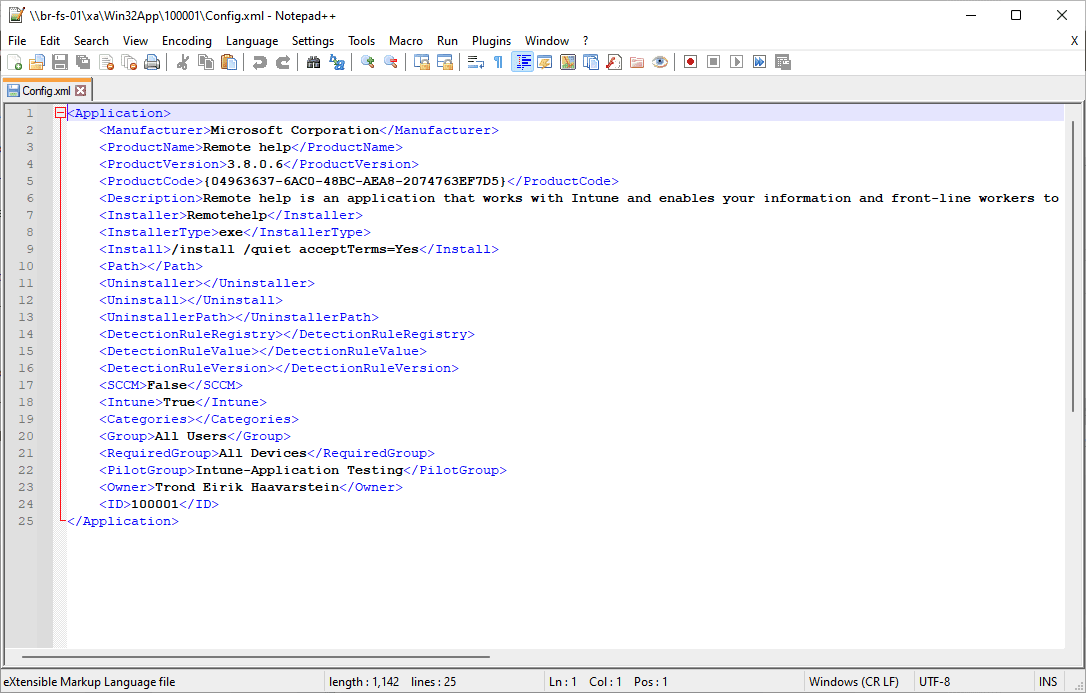Create a new file in Notepad++

15,61
